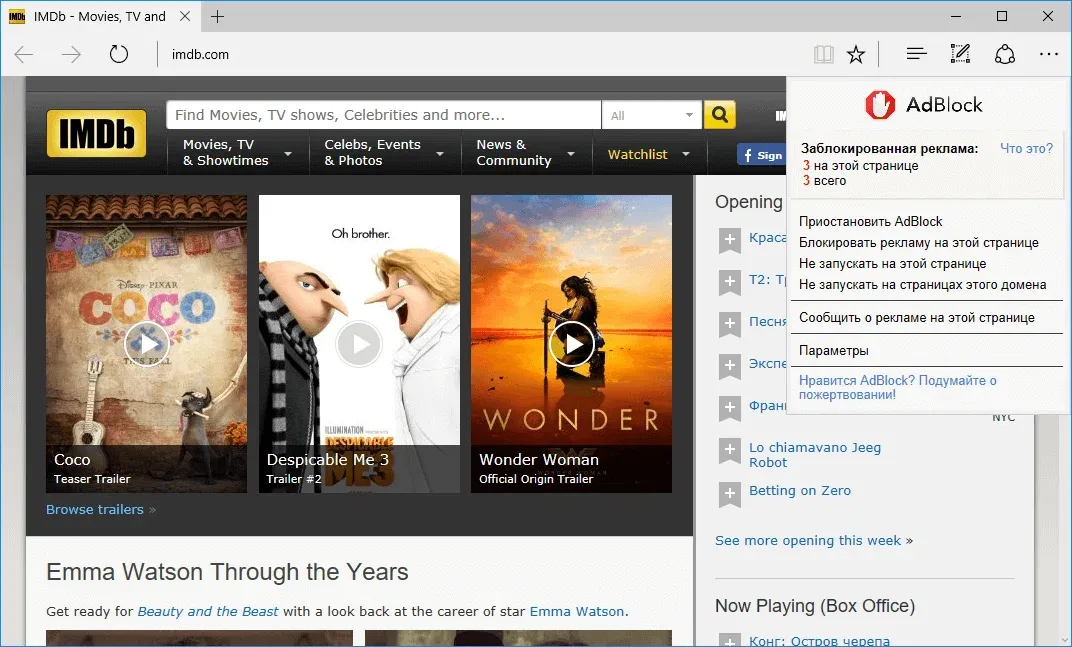Open the Share icon in toolbar
1072x647 pixels.
1004,54
